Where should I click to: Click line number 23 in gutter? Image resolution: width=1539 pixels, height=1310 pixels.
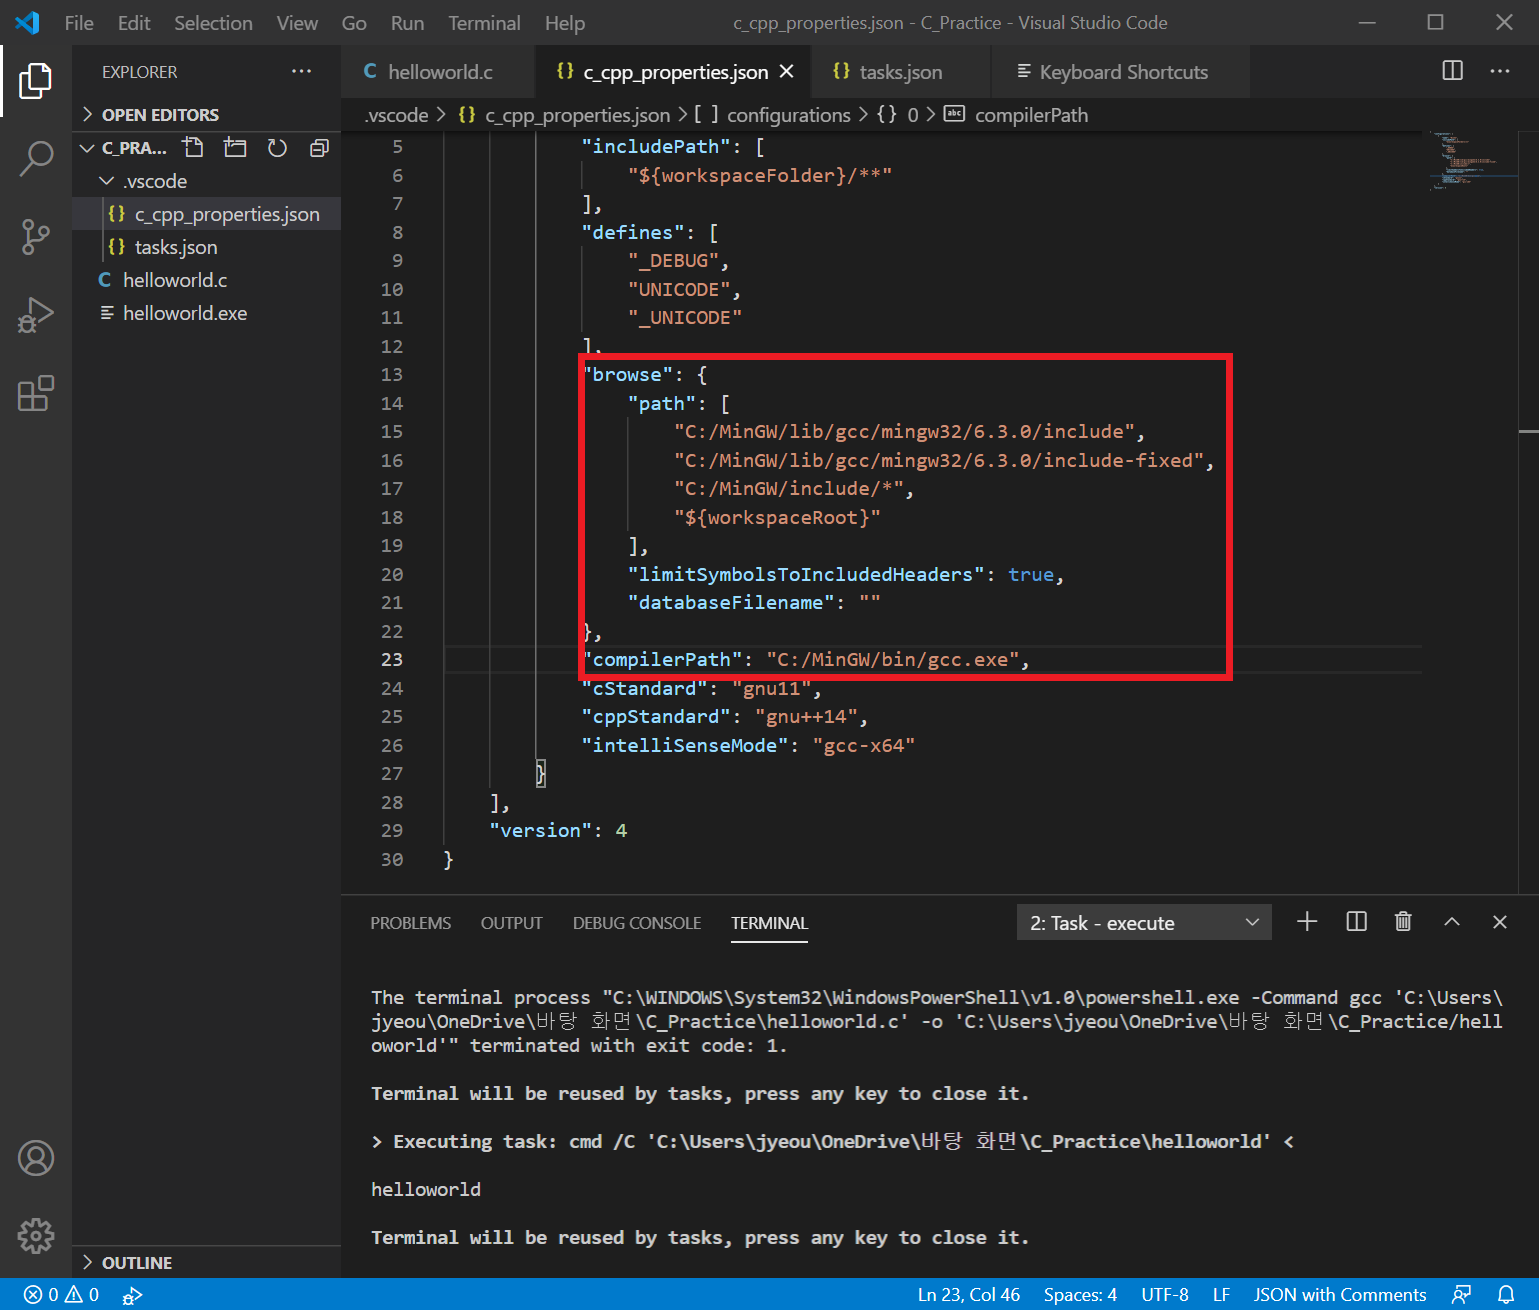point(392,660)
